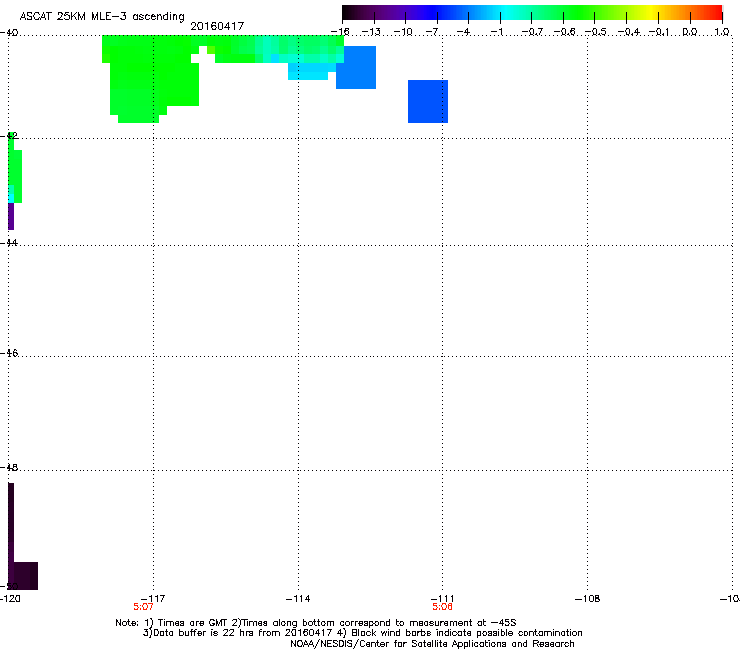Image resolution: width=740 pixels, height=650 pixels.
Task: Click the dark blue data block near -111
Action: pos(428,101)
